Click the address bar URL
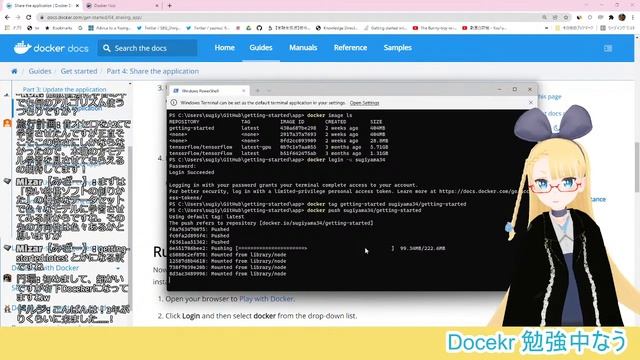 (x=94, y=18)
